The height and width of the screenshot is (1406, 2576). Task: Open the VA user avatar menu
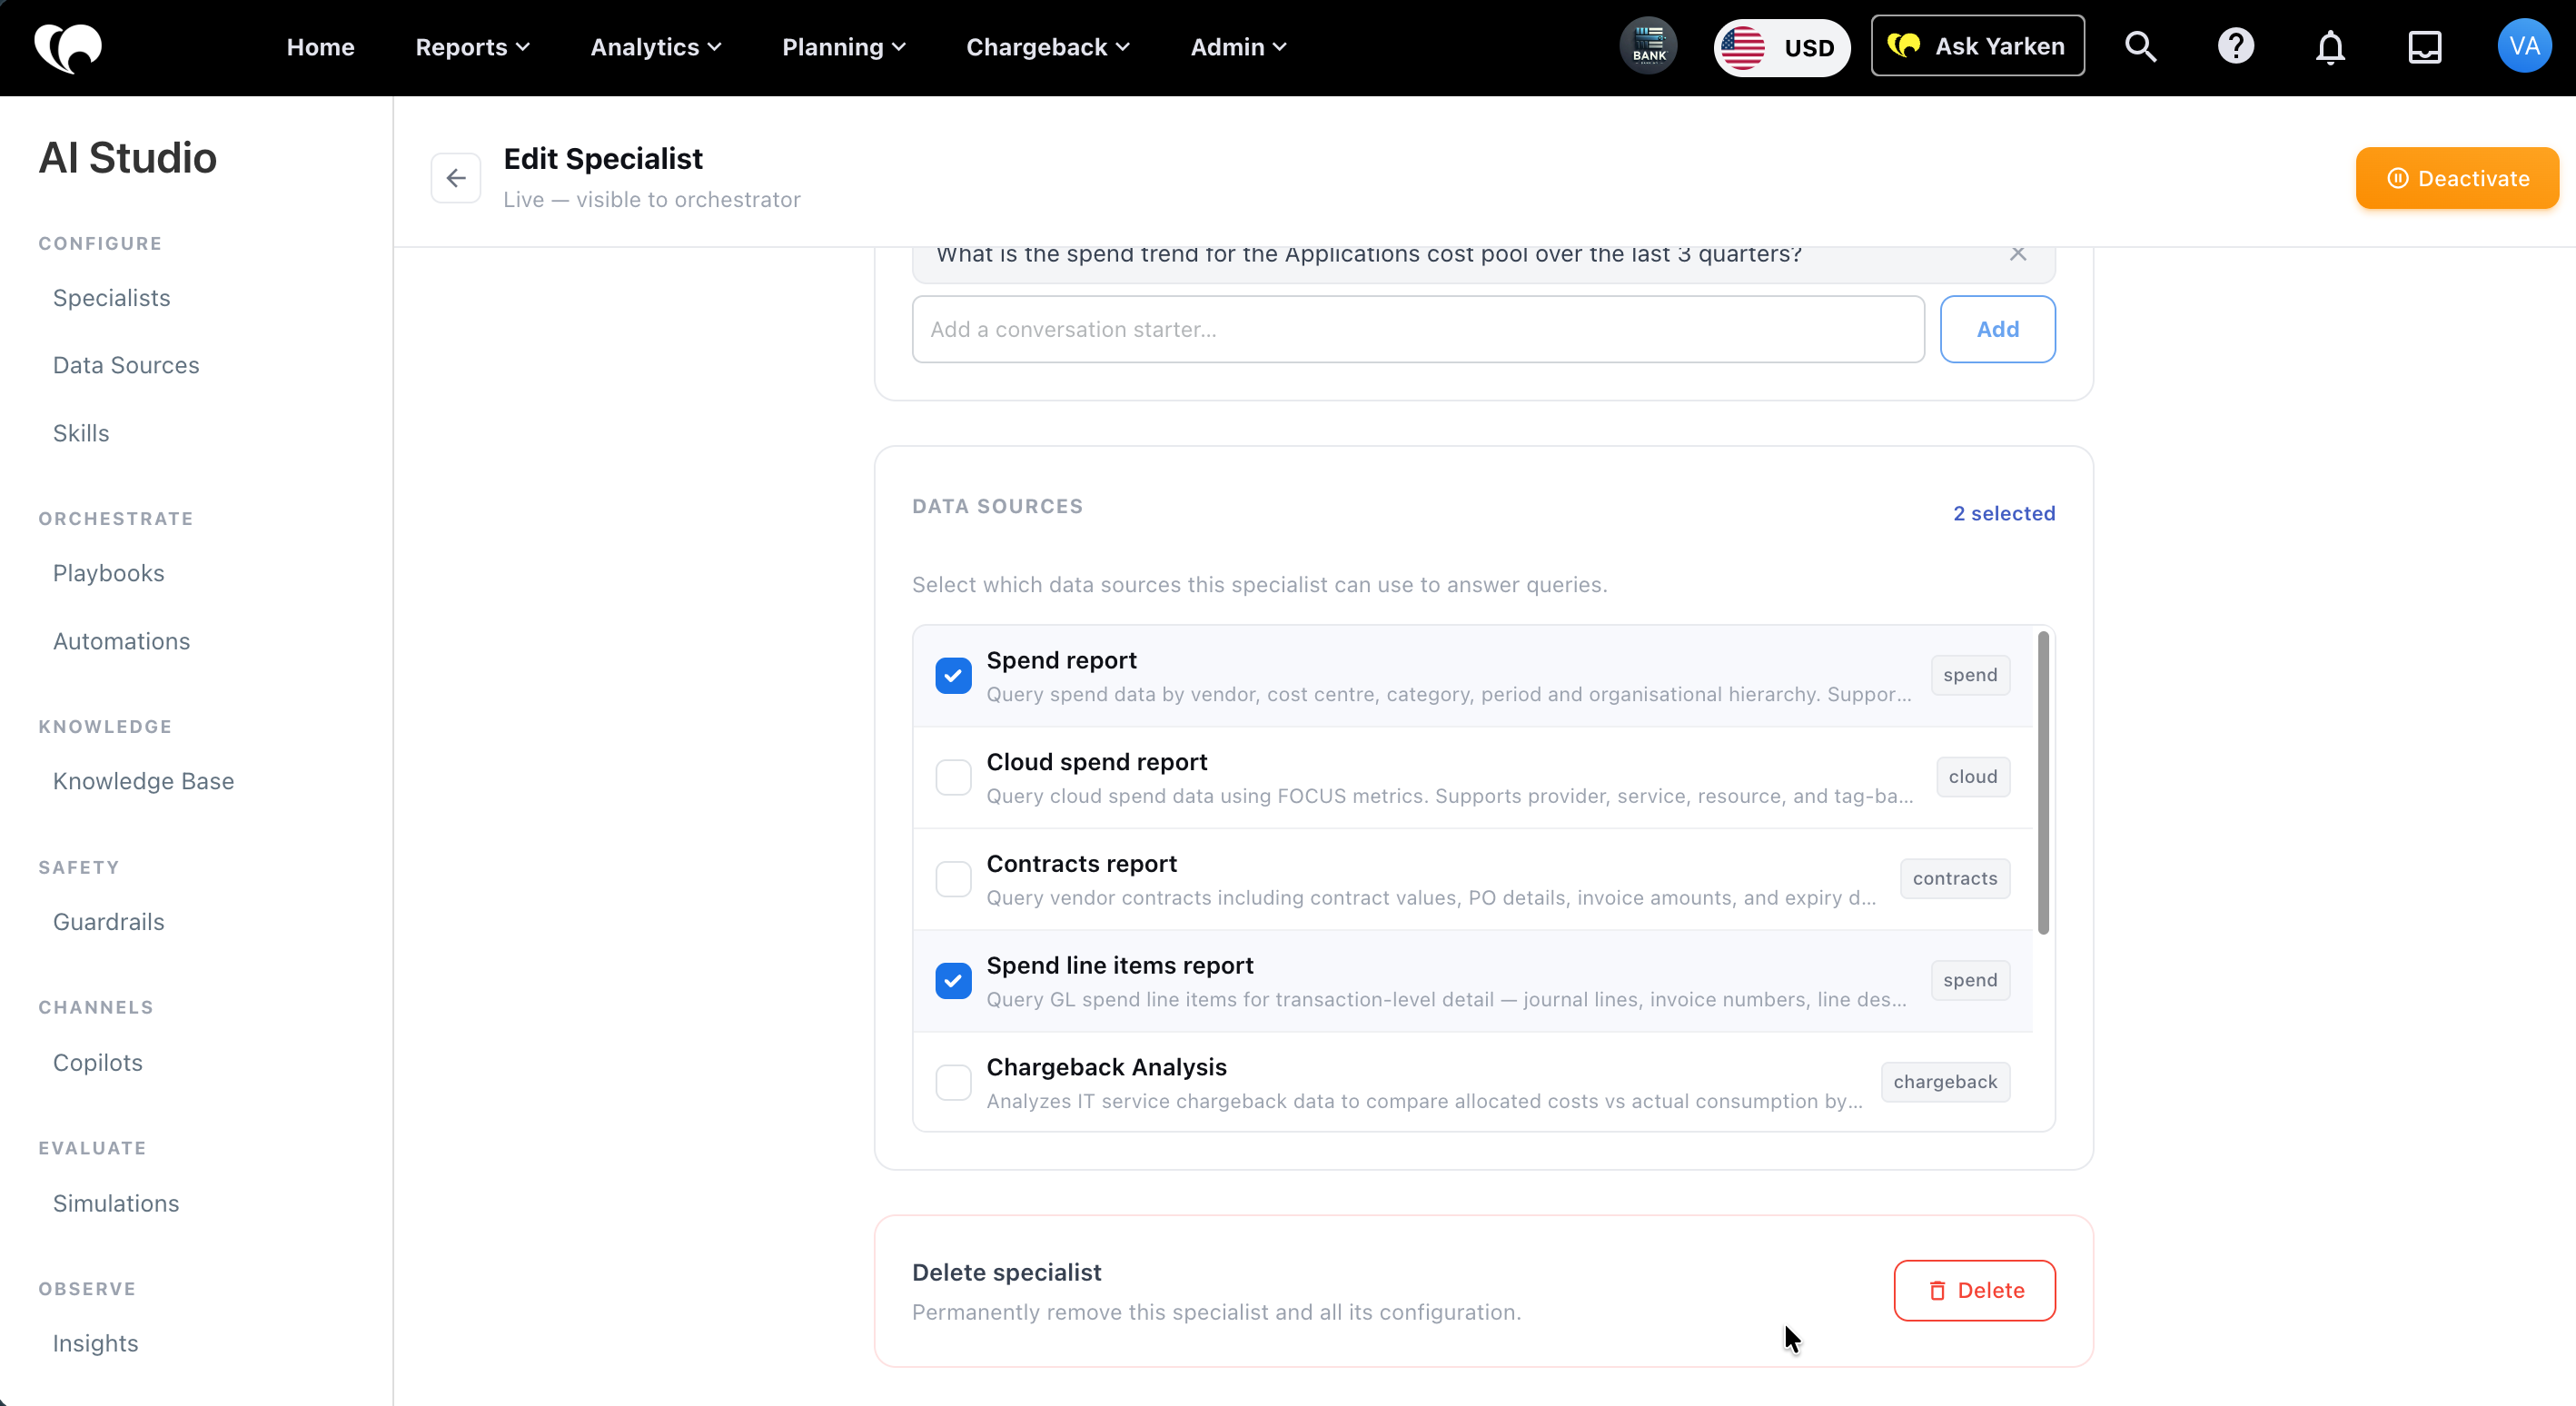tap(2524, 46)
